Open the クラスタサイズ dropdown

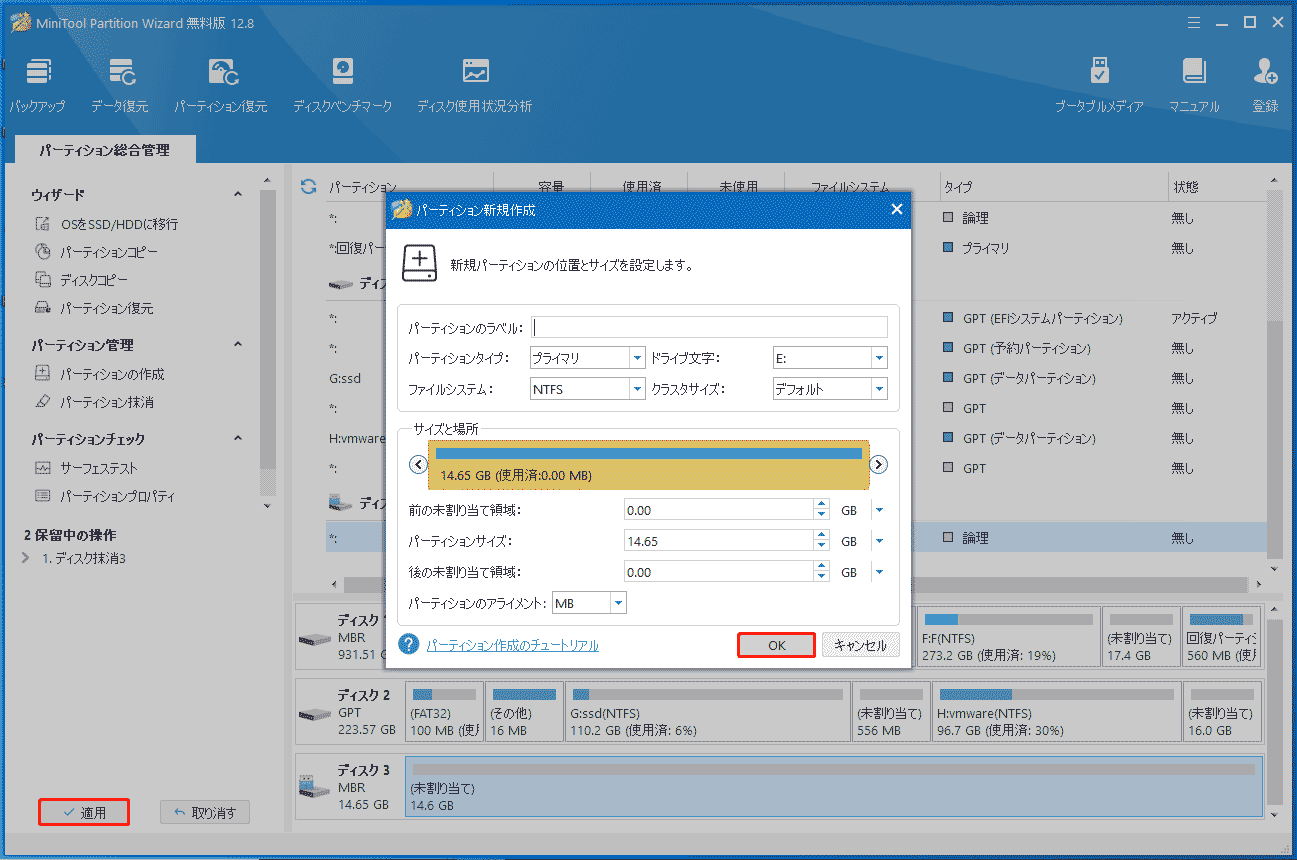[x=879, y=389]
